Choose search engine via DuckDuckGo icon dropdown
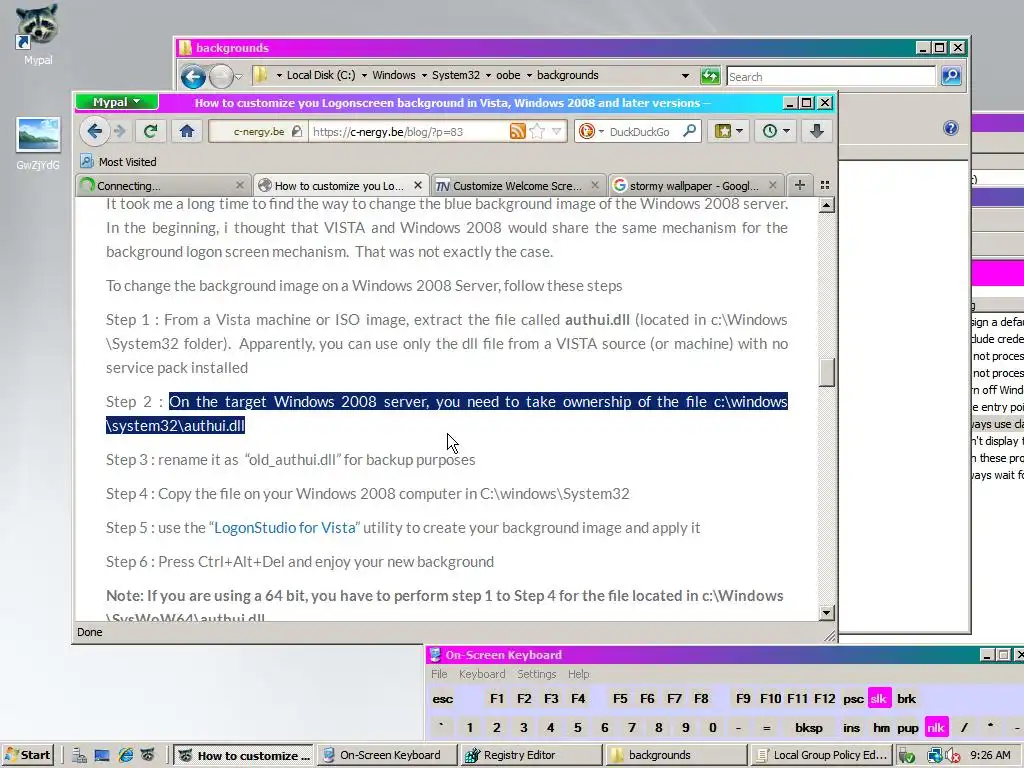The width and height of the screenshot is (1024, 768). [x=592, y=131]
